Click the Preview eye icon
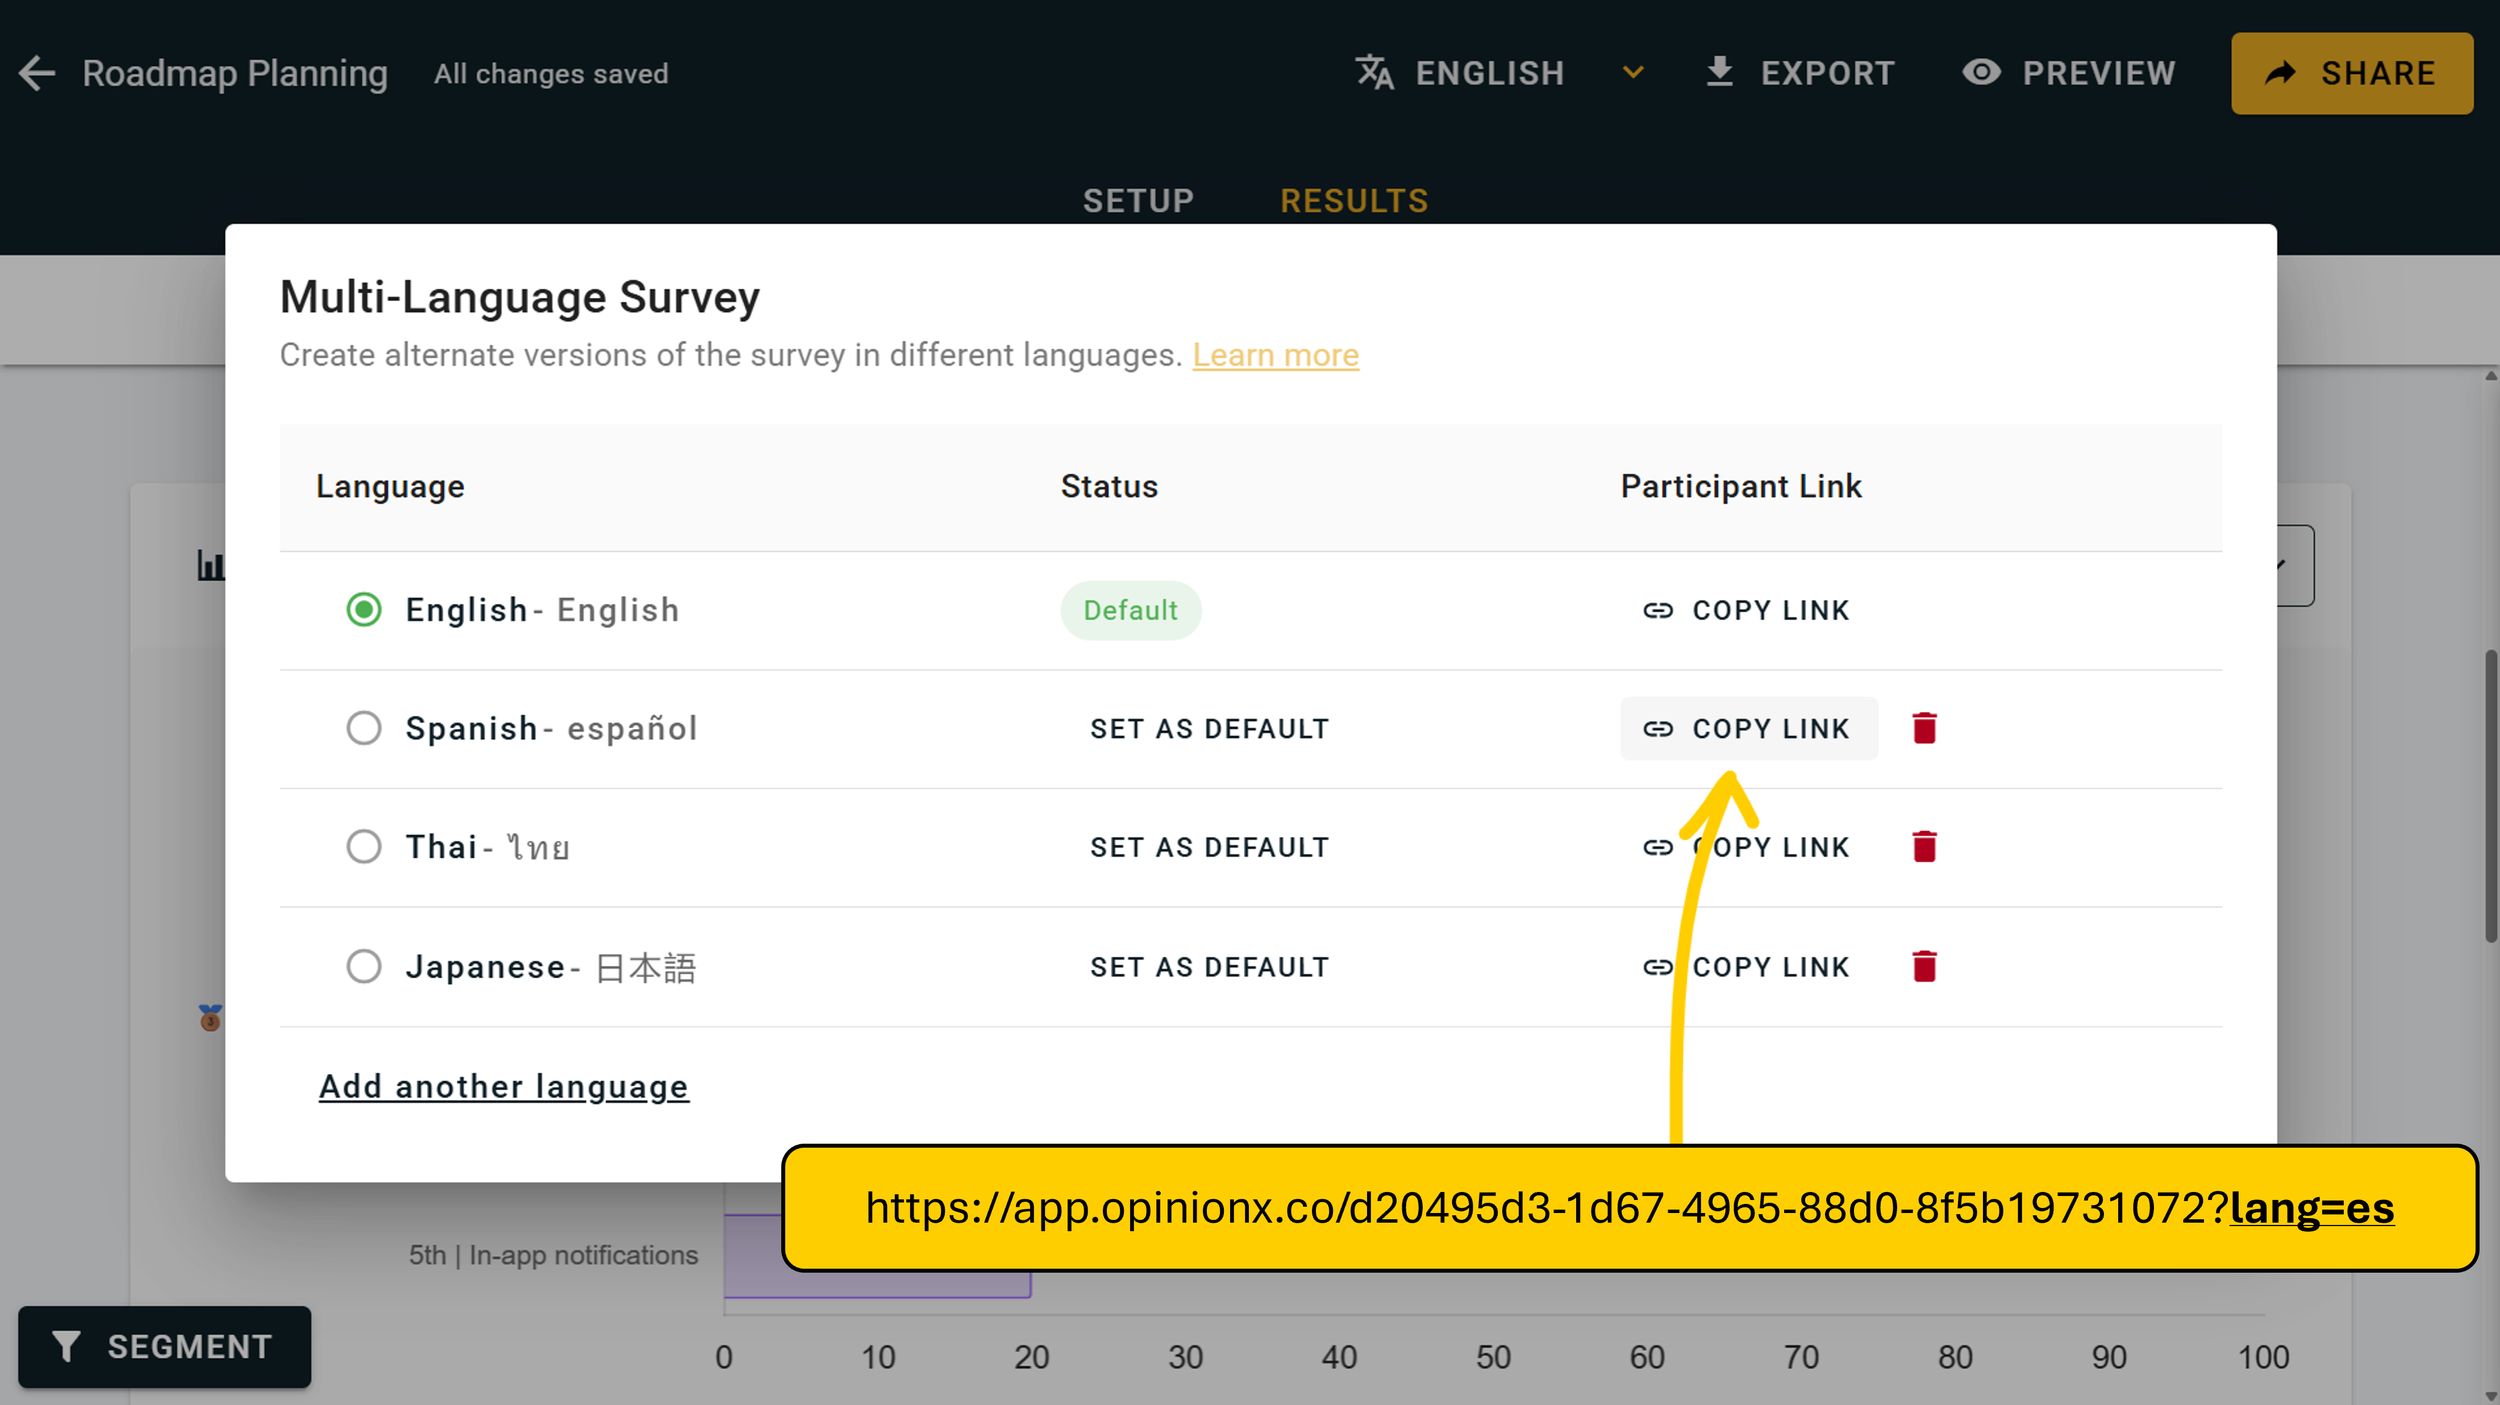Image resolution: width=2500 pixels, height=1405 pixels. [x=1981, y=73]
